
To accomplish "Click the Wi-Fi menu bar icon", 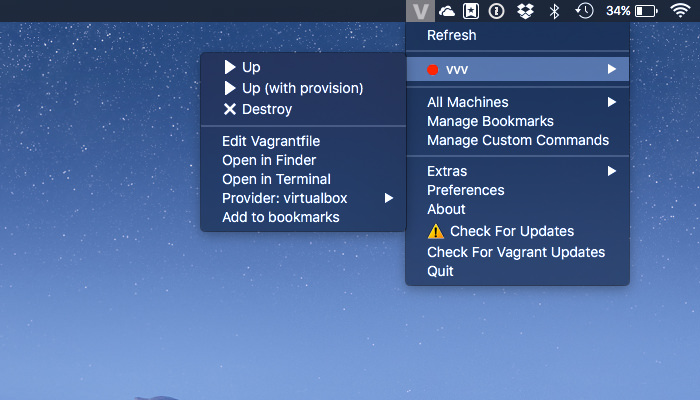I will (x=680, y=11).
